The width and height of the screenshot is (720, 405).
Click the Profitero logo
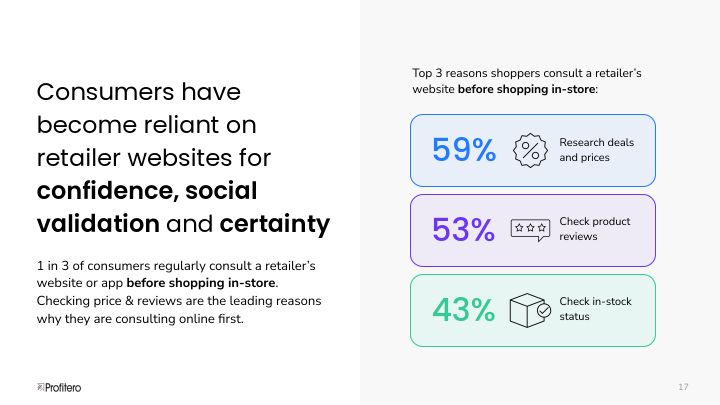[59, 388]
